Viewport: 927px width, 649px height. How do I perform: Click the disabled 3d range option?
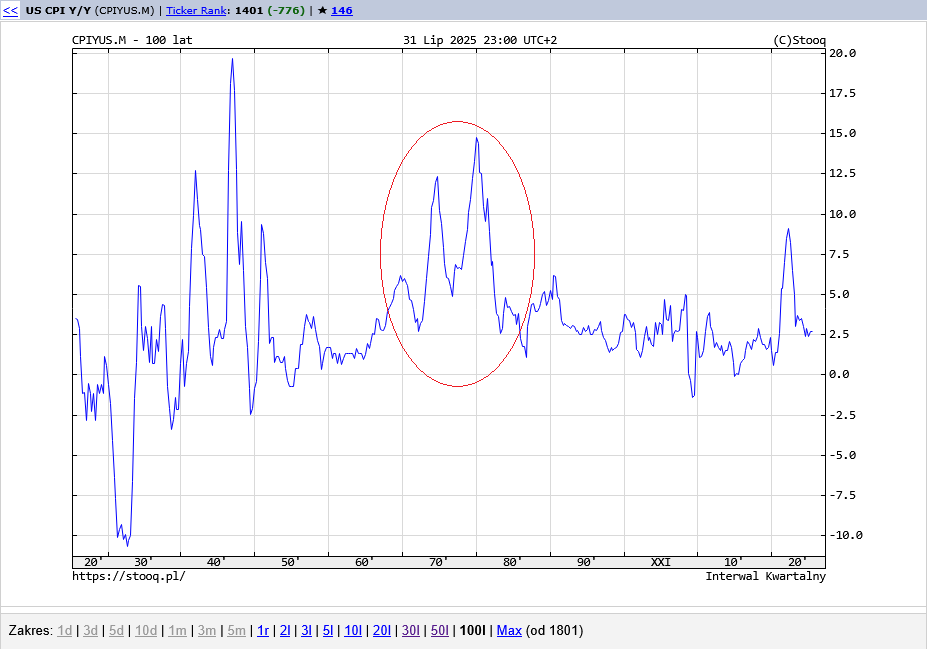click(x=90, y=631)
